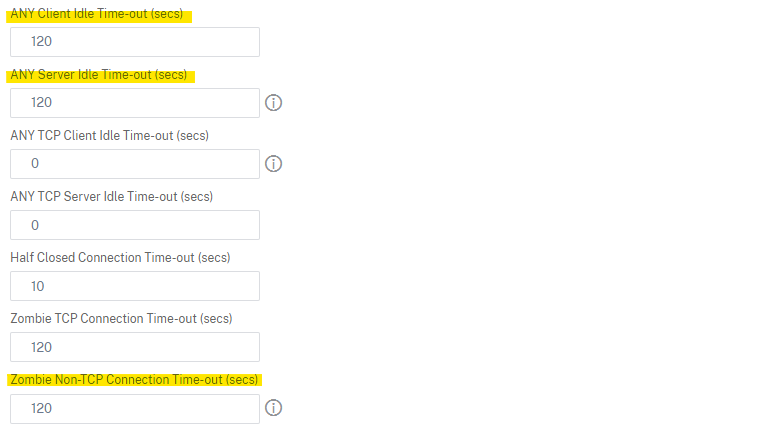Select the Zombie Non-TCP Connection Time-out input
Viewport: 770px width, 430px height.
[135, 408]
